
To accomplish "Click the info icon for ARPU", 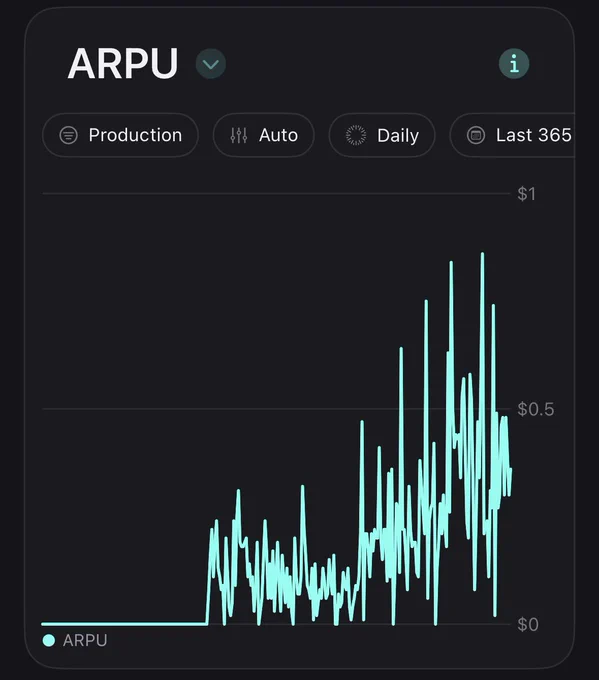I will point(514,64).
